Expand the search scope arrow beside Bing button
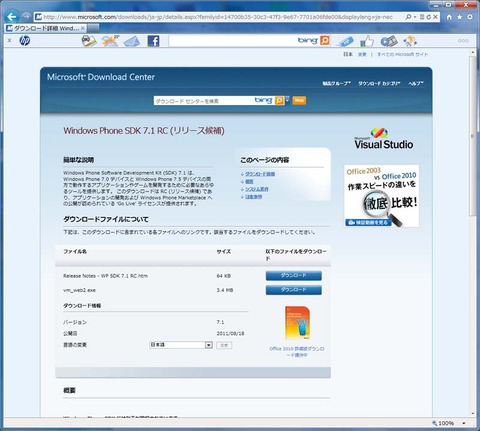Image resolution: width=480 pixels, height=431 pixels. pos(287,100)
